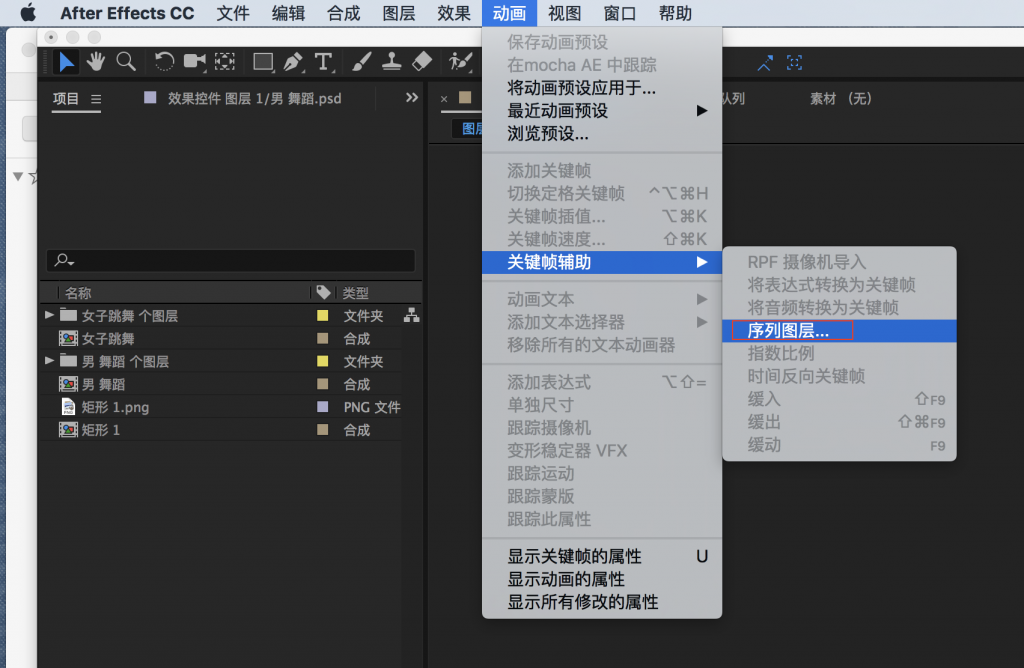Screen dimensions: 1024x668
Task: Select the 矩形 1.png item name
Action: (115, 407)
